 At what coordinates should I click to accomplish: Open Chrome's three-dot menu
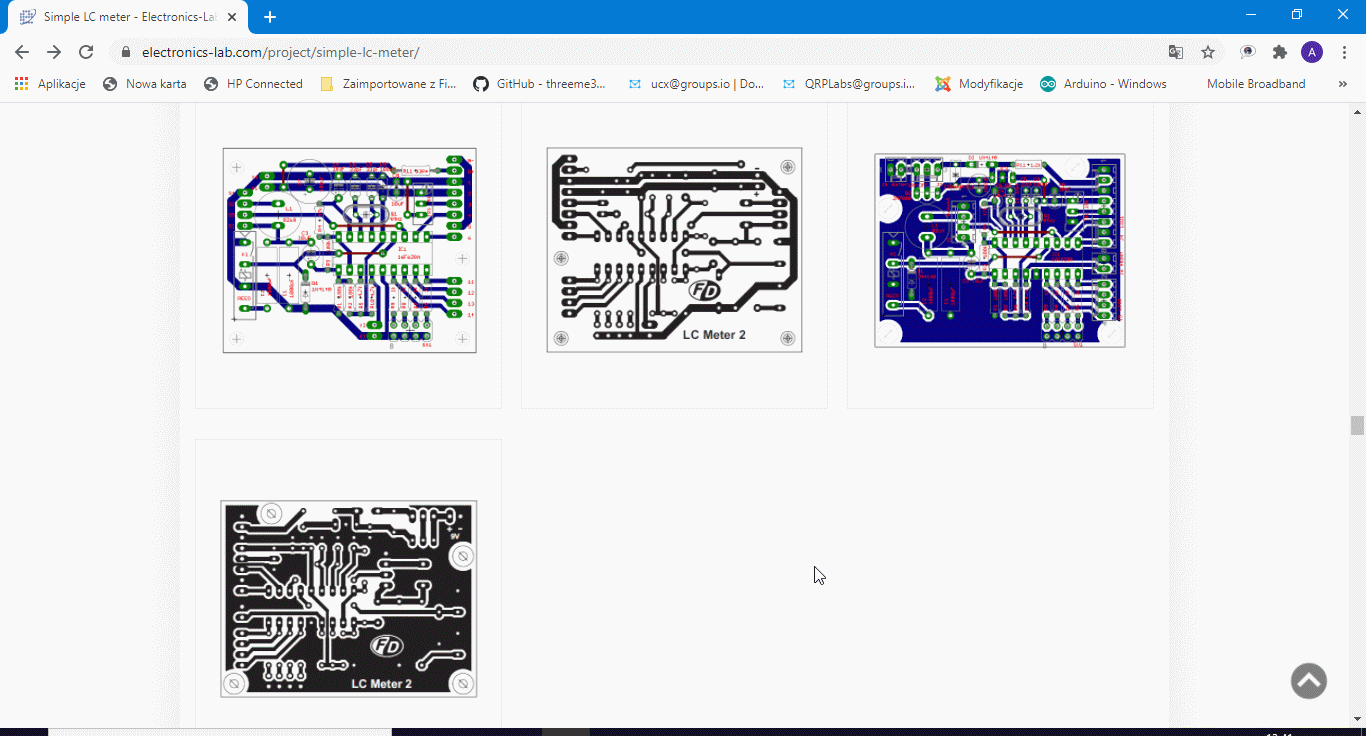click(1344, 52)
